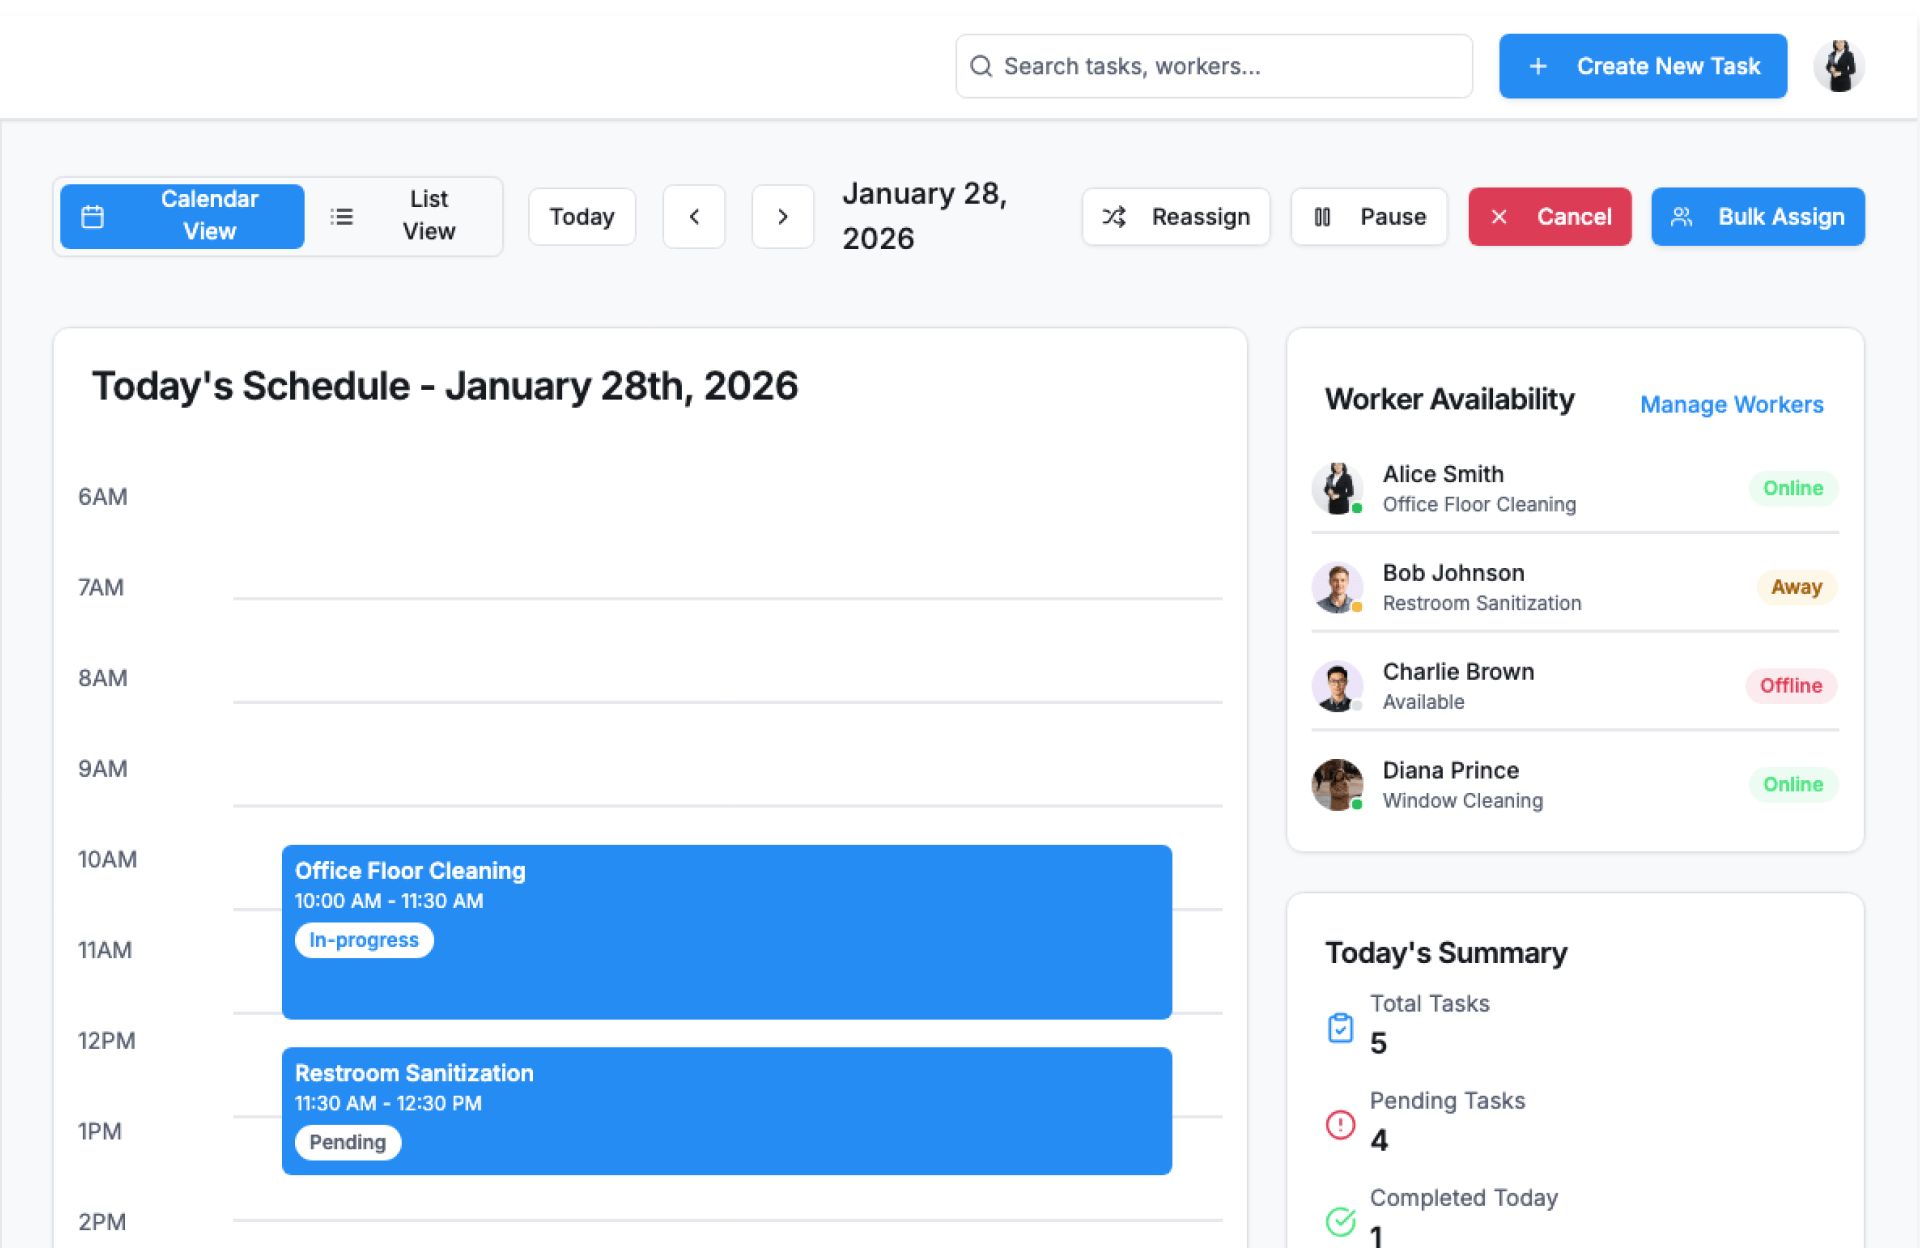Open the Office Floor Cleaning task block
Image resolution: width=1920 pixels, height=1248 pixels.
[726, 932]
